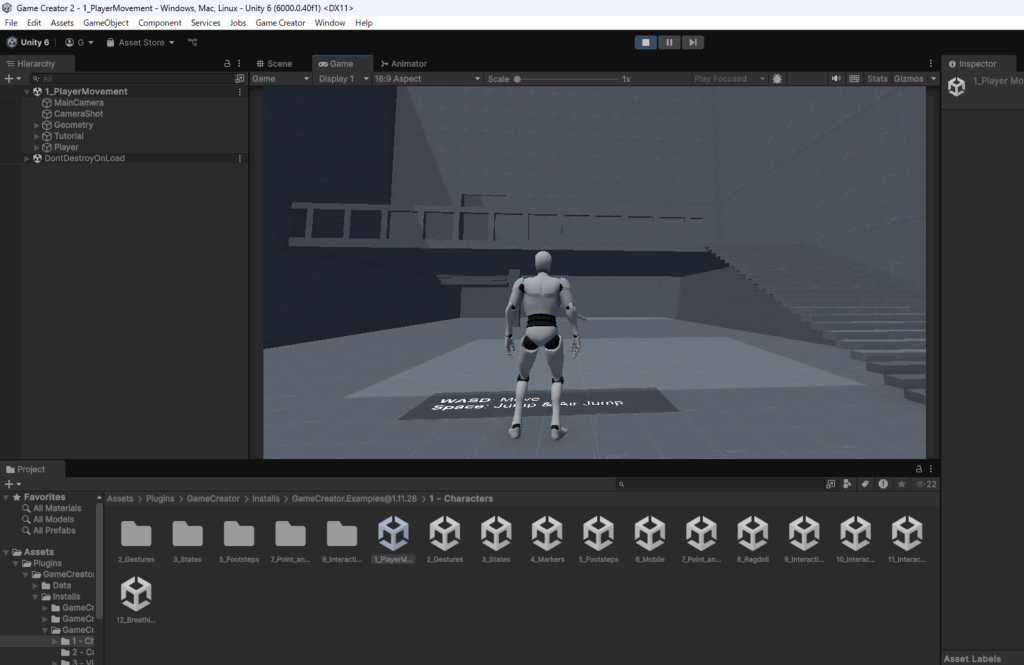
Task: Pause the running game
Action: (669, 42)
